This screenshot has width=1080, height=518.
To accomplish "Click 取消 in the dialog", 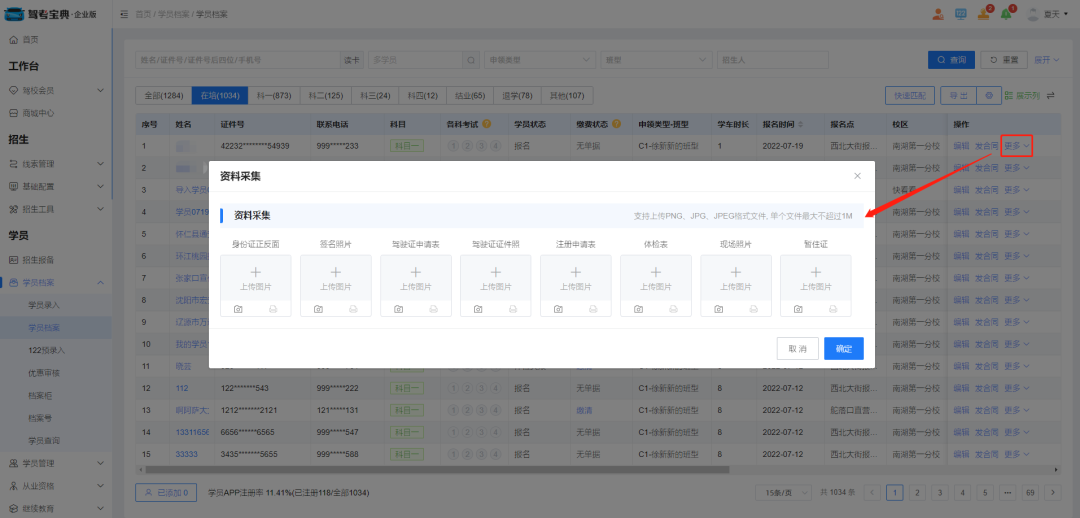I will pos(798,349).
